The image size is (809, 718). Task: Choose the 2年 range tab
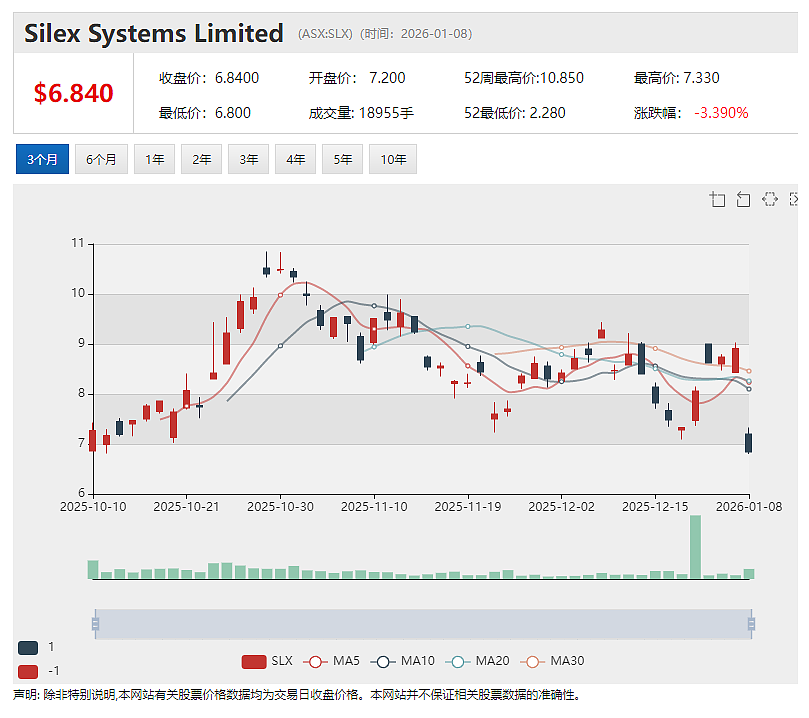(x=201, y=159)
